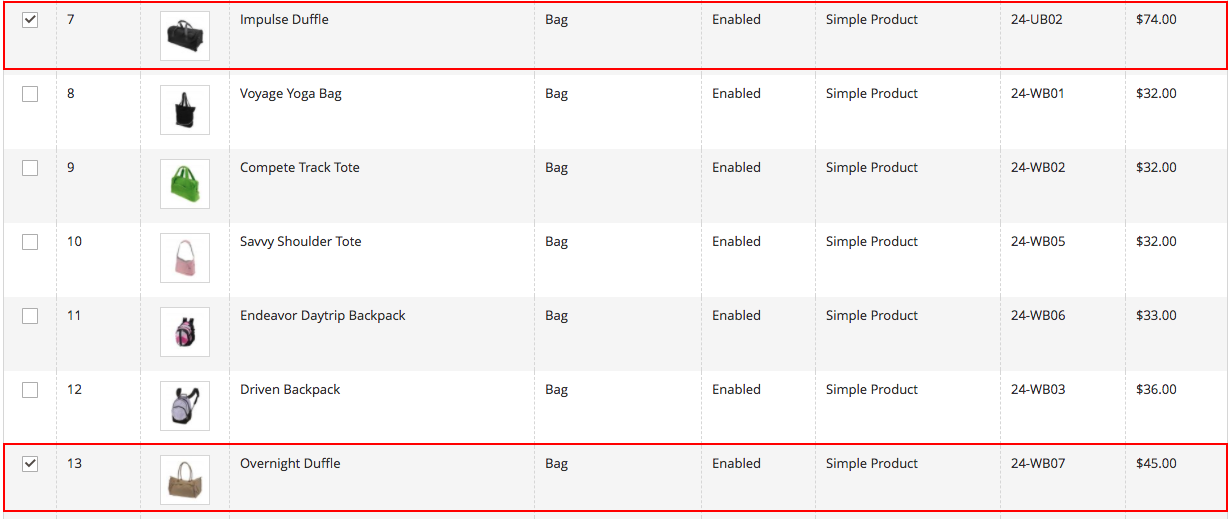
Task: Uncheck the Impulse Duffle row checkbox
Action: click(30, 20)
